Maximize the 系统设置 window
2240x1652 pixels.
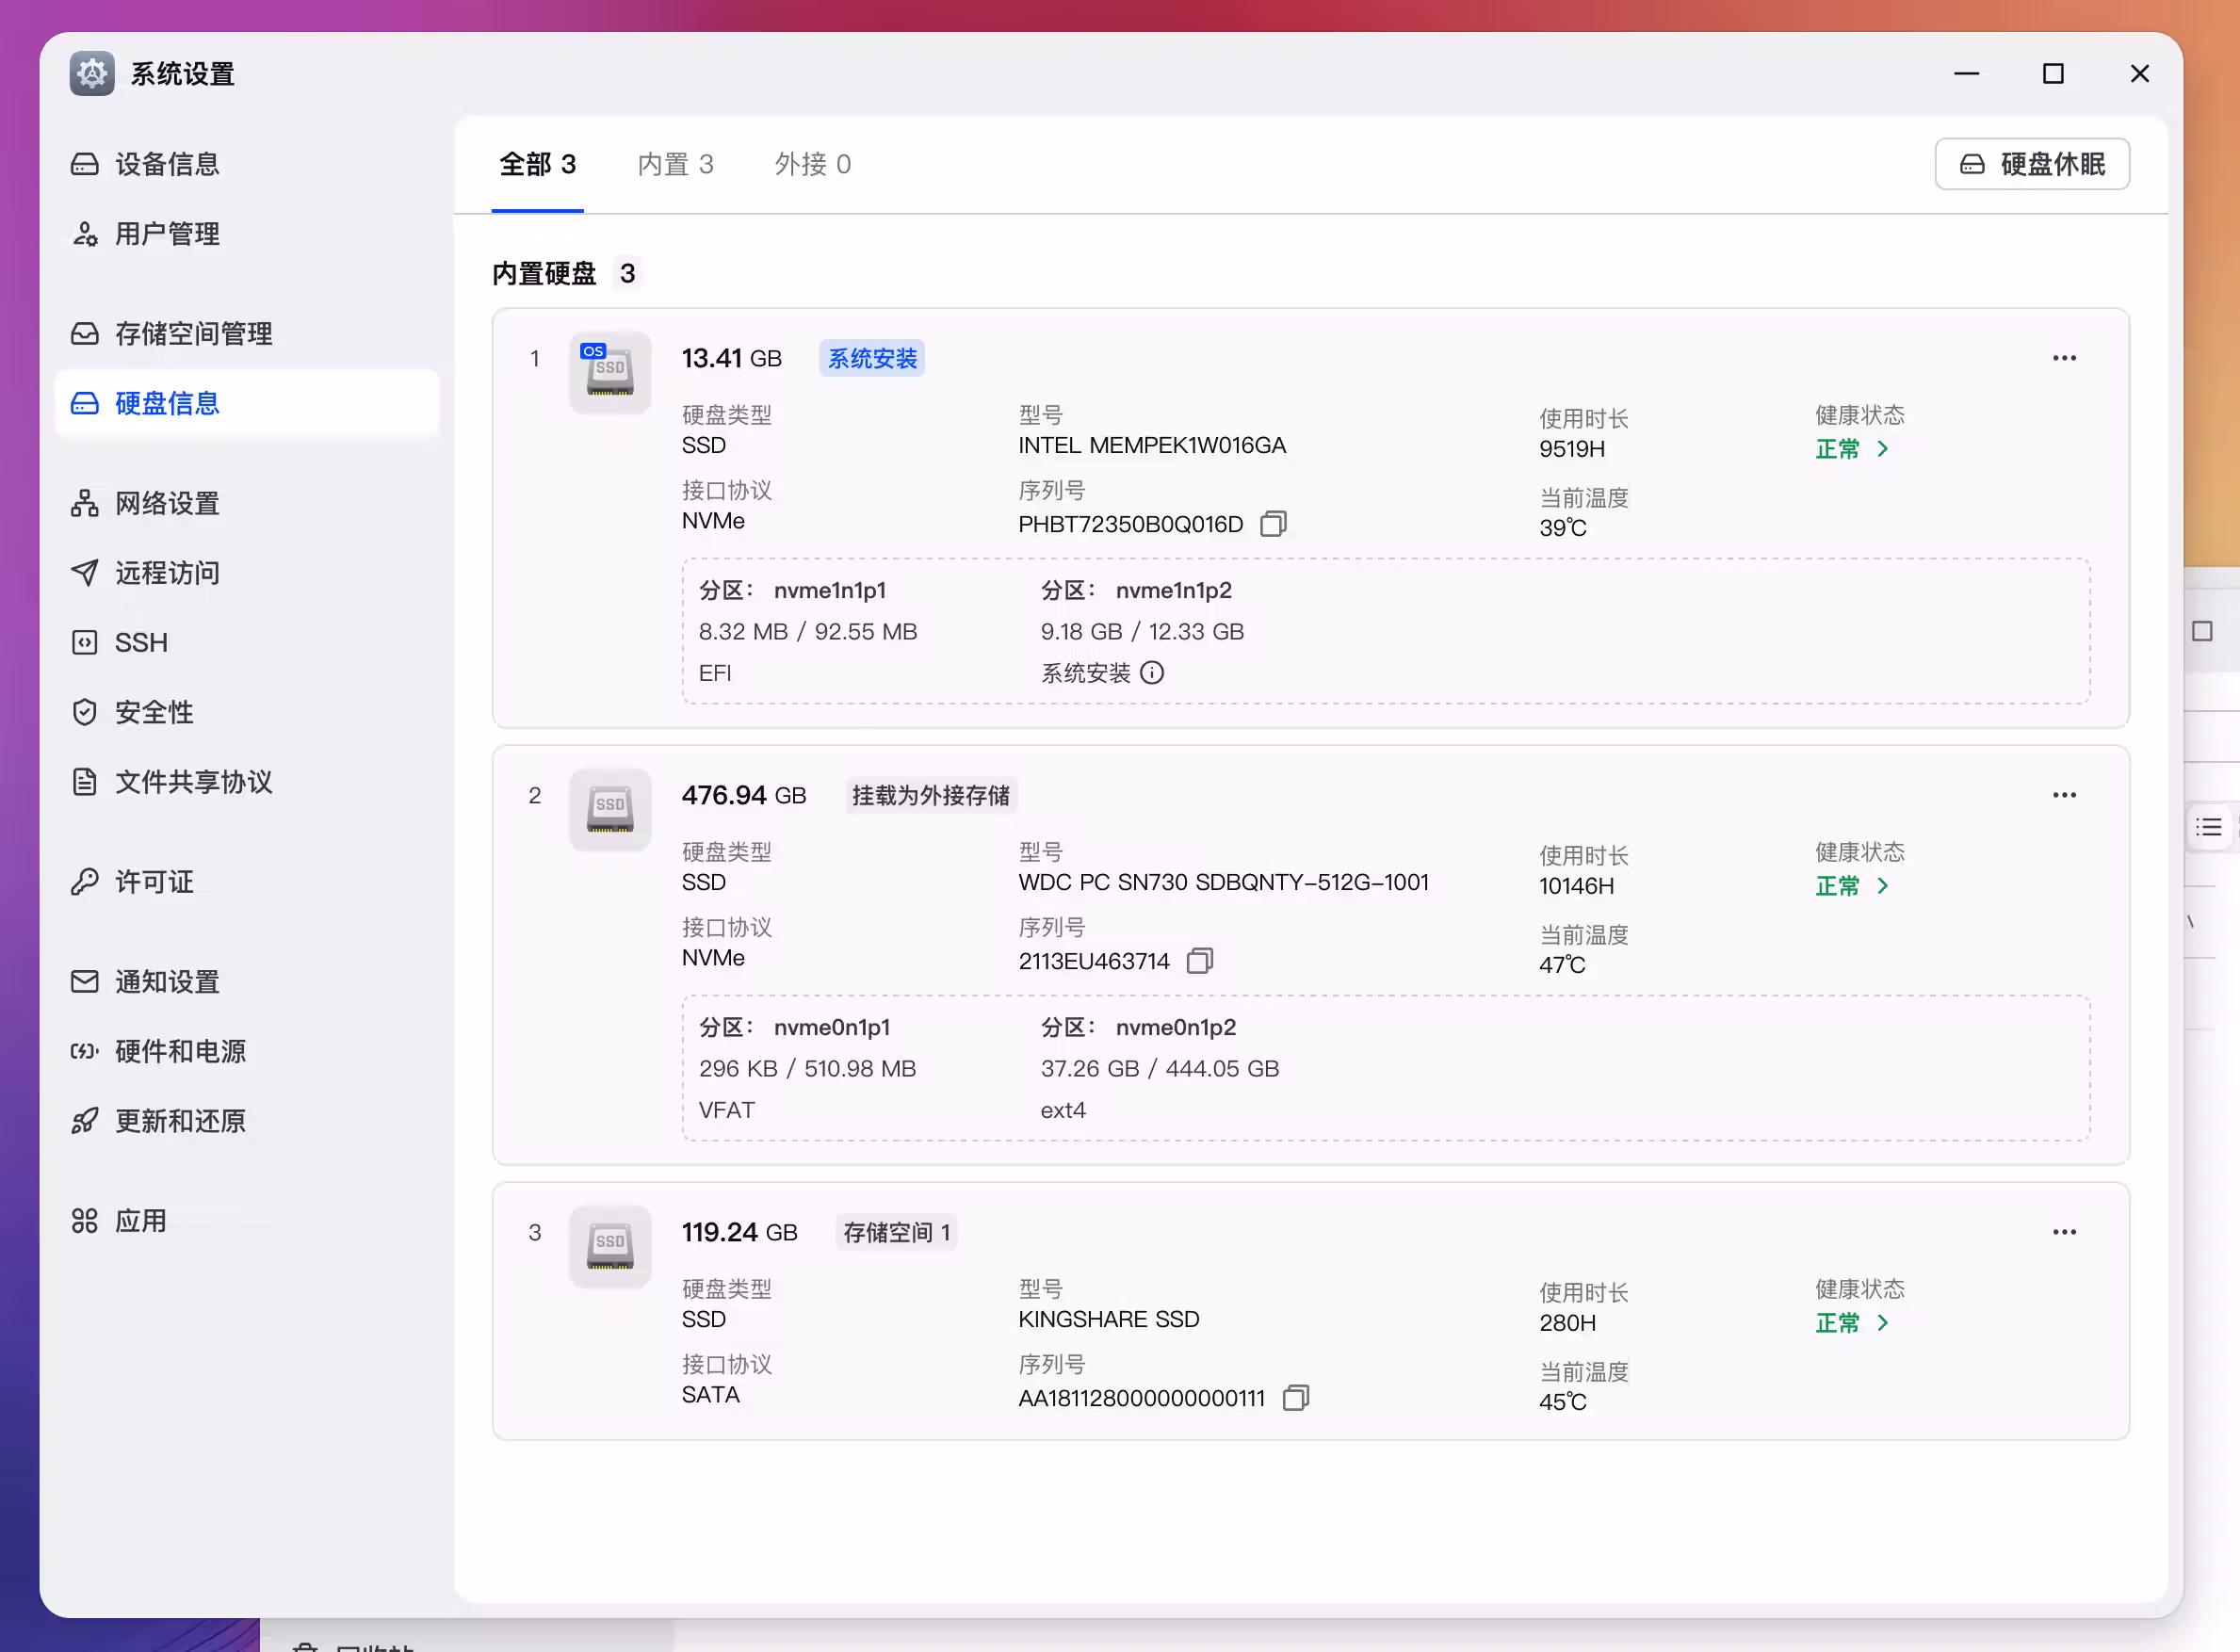click(x=2052, y=74)
